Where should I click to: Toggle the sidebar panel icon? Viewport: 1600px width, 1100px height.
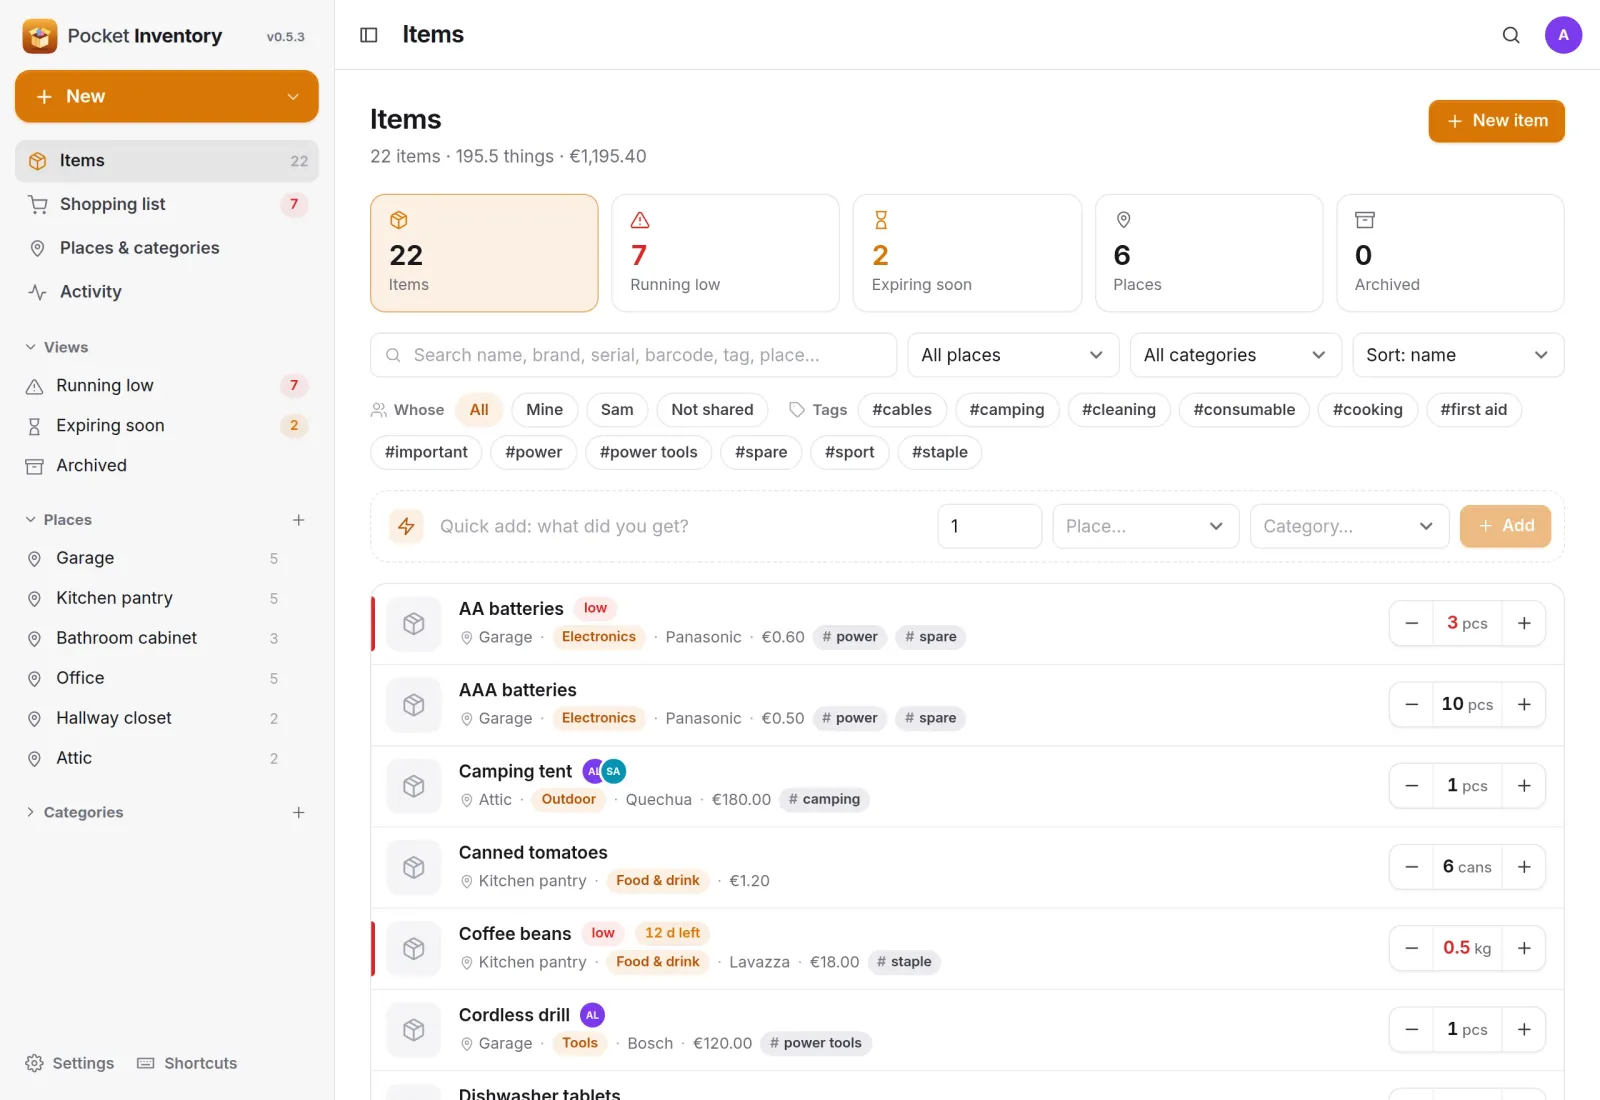pos(369,35)
